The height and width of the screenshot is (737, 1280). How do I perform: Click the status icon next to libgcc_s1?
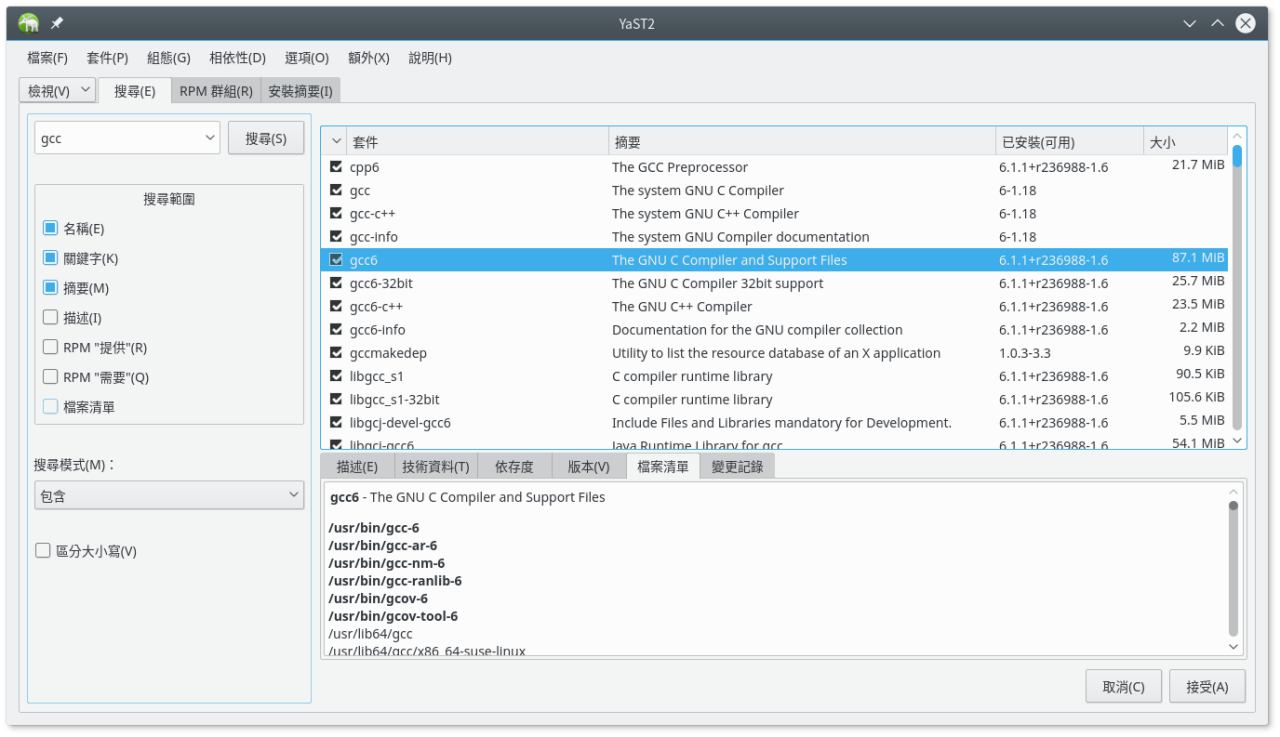tap(336, 377)
